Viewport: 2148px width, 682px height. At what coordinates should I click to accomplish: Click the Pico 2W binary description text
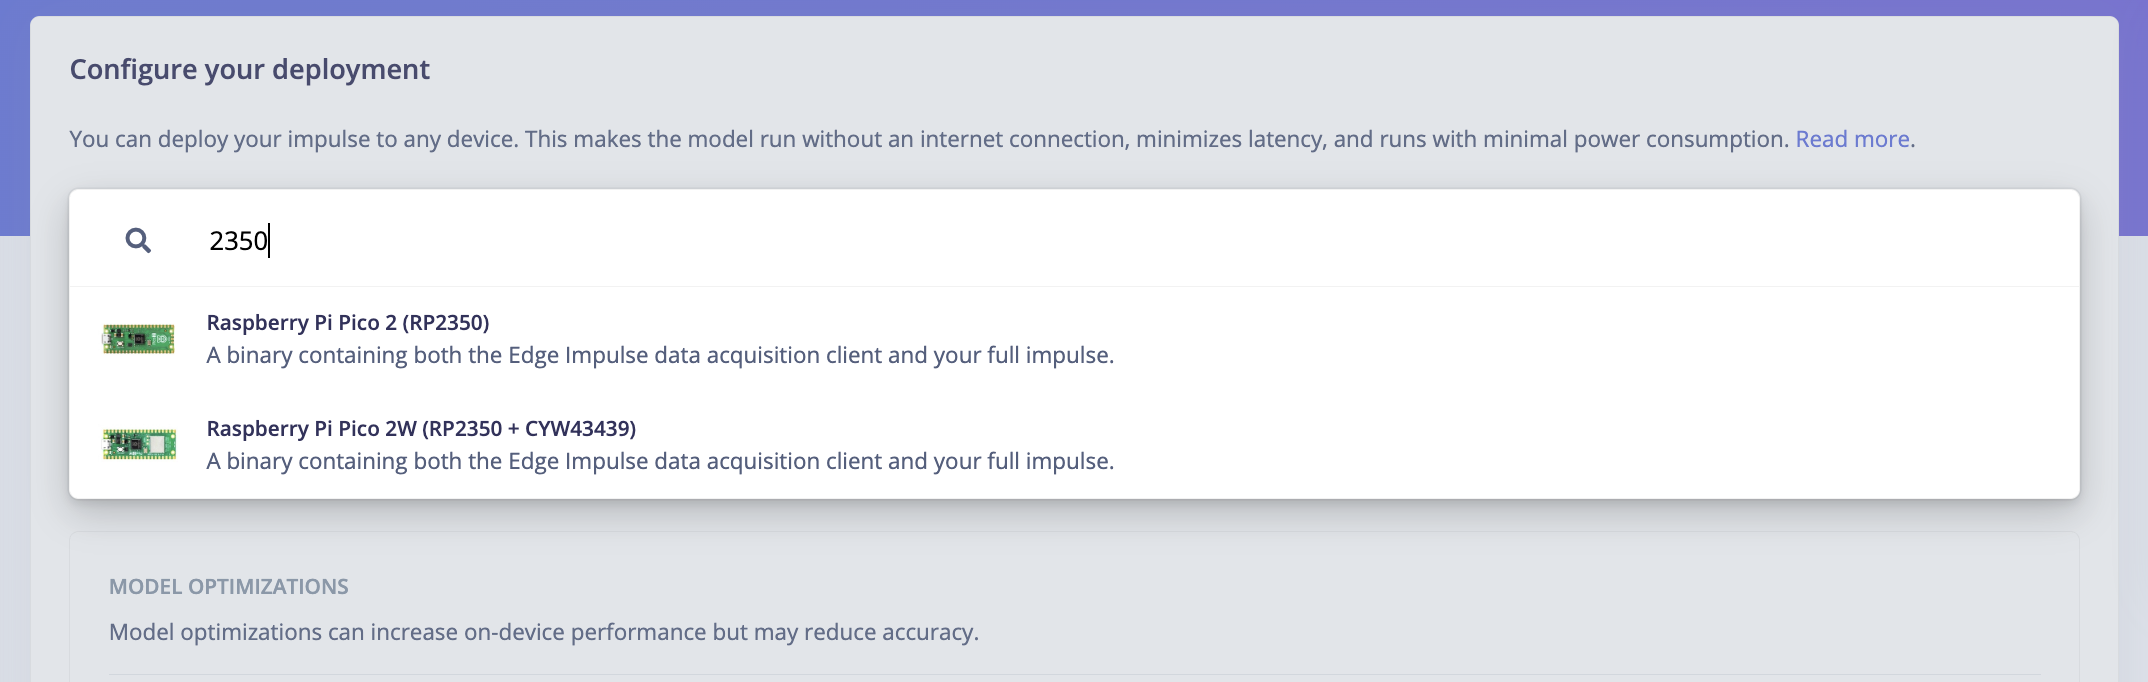[x=660, y=461]
